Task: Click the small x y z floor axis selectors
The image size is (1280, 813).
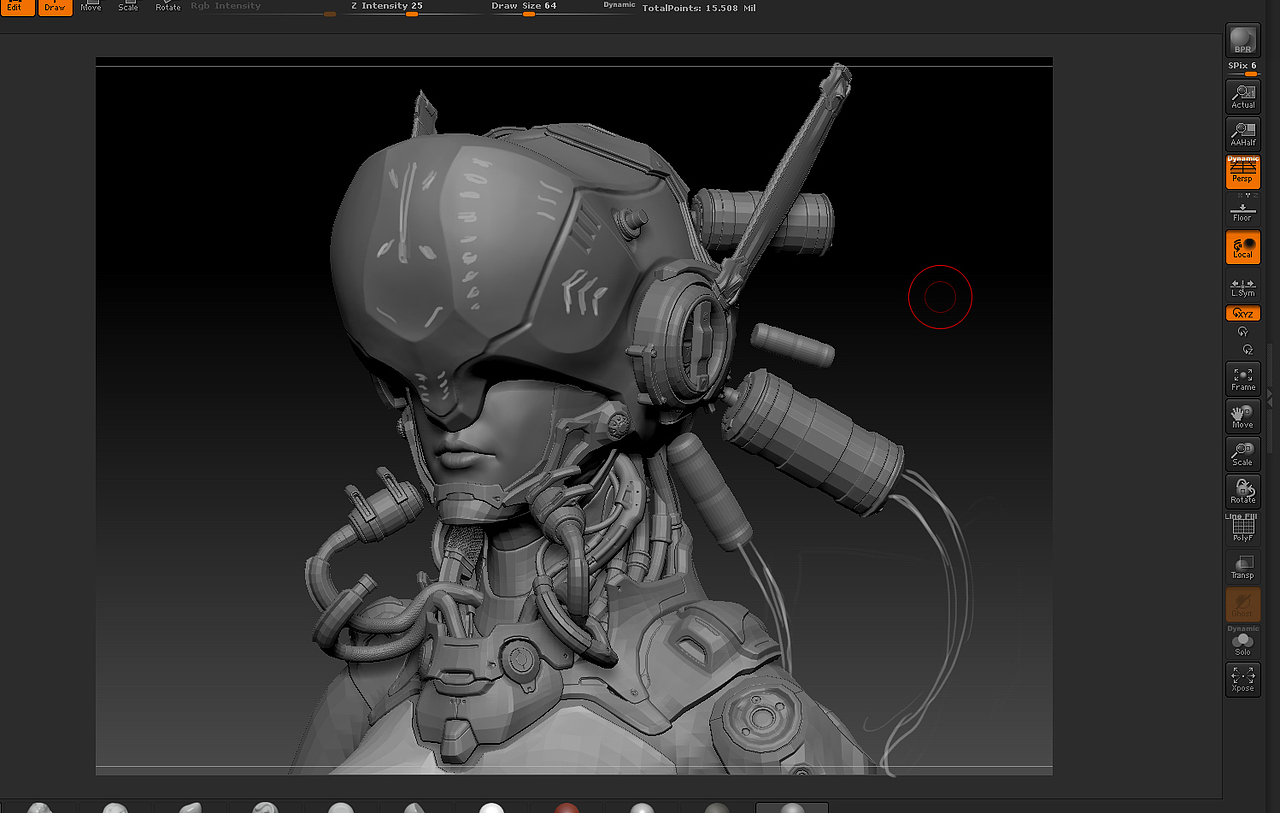Action: [x=1246, y=194]
